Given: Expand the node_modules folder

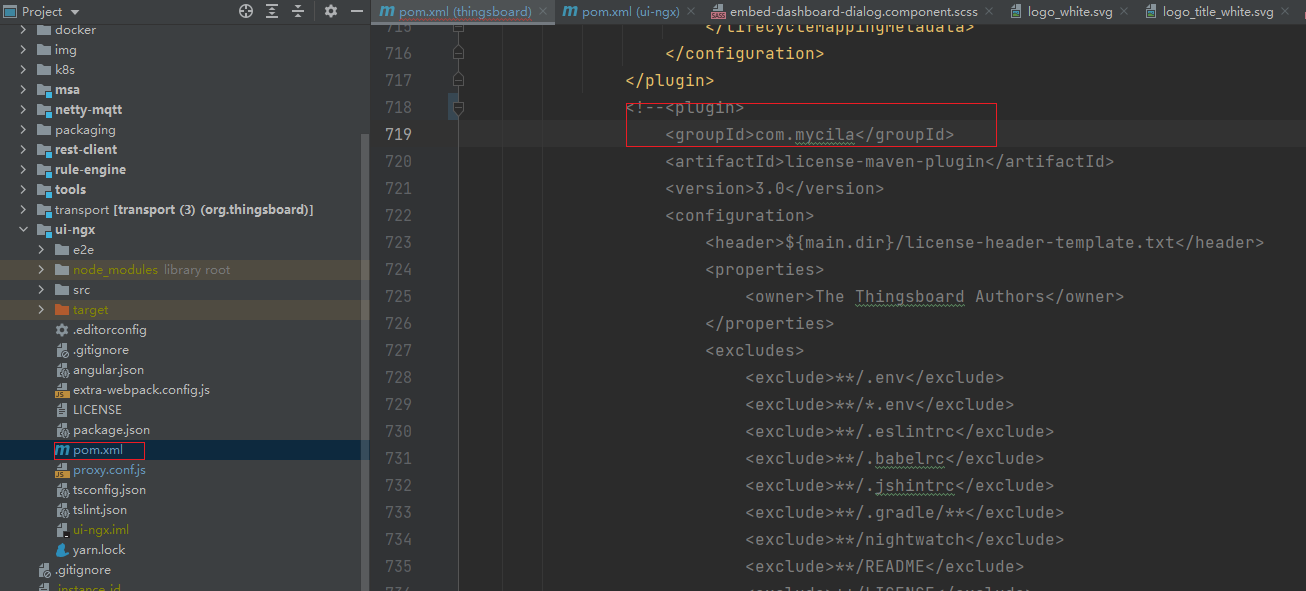Looking at the screenshot, I should 41,270.
